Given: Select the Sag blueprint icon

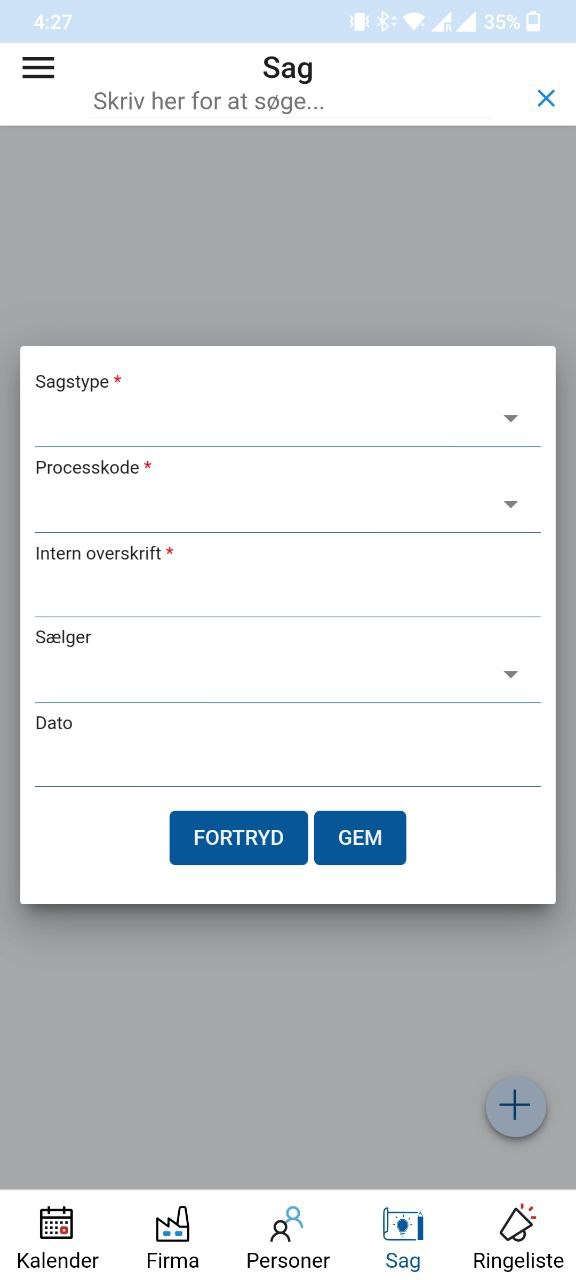Looking at the screenshot, I should pyautogui.click(x=403, y=1223).
